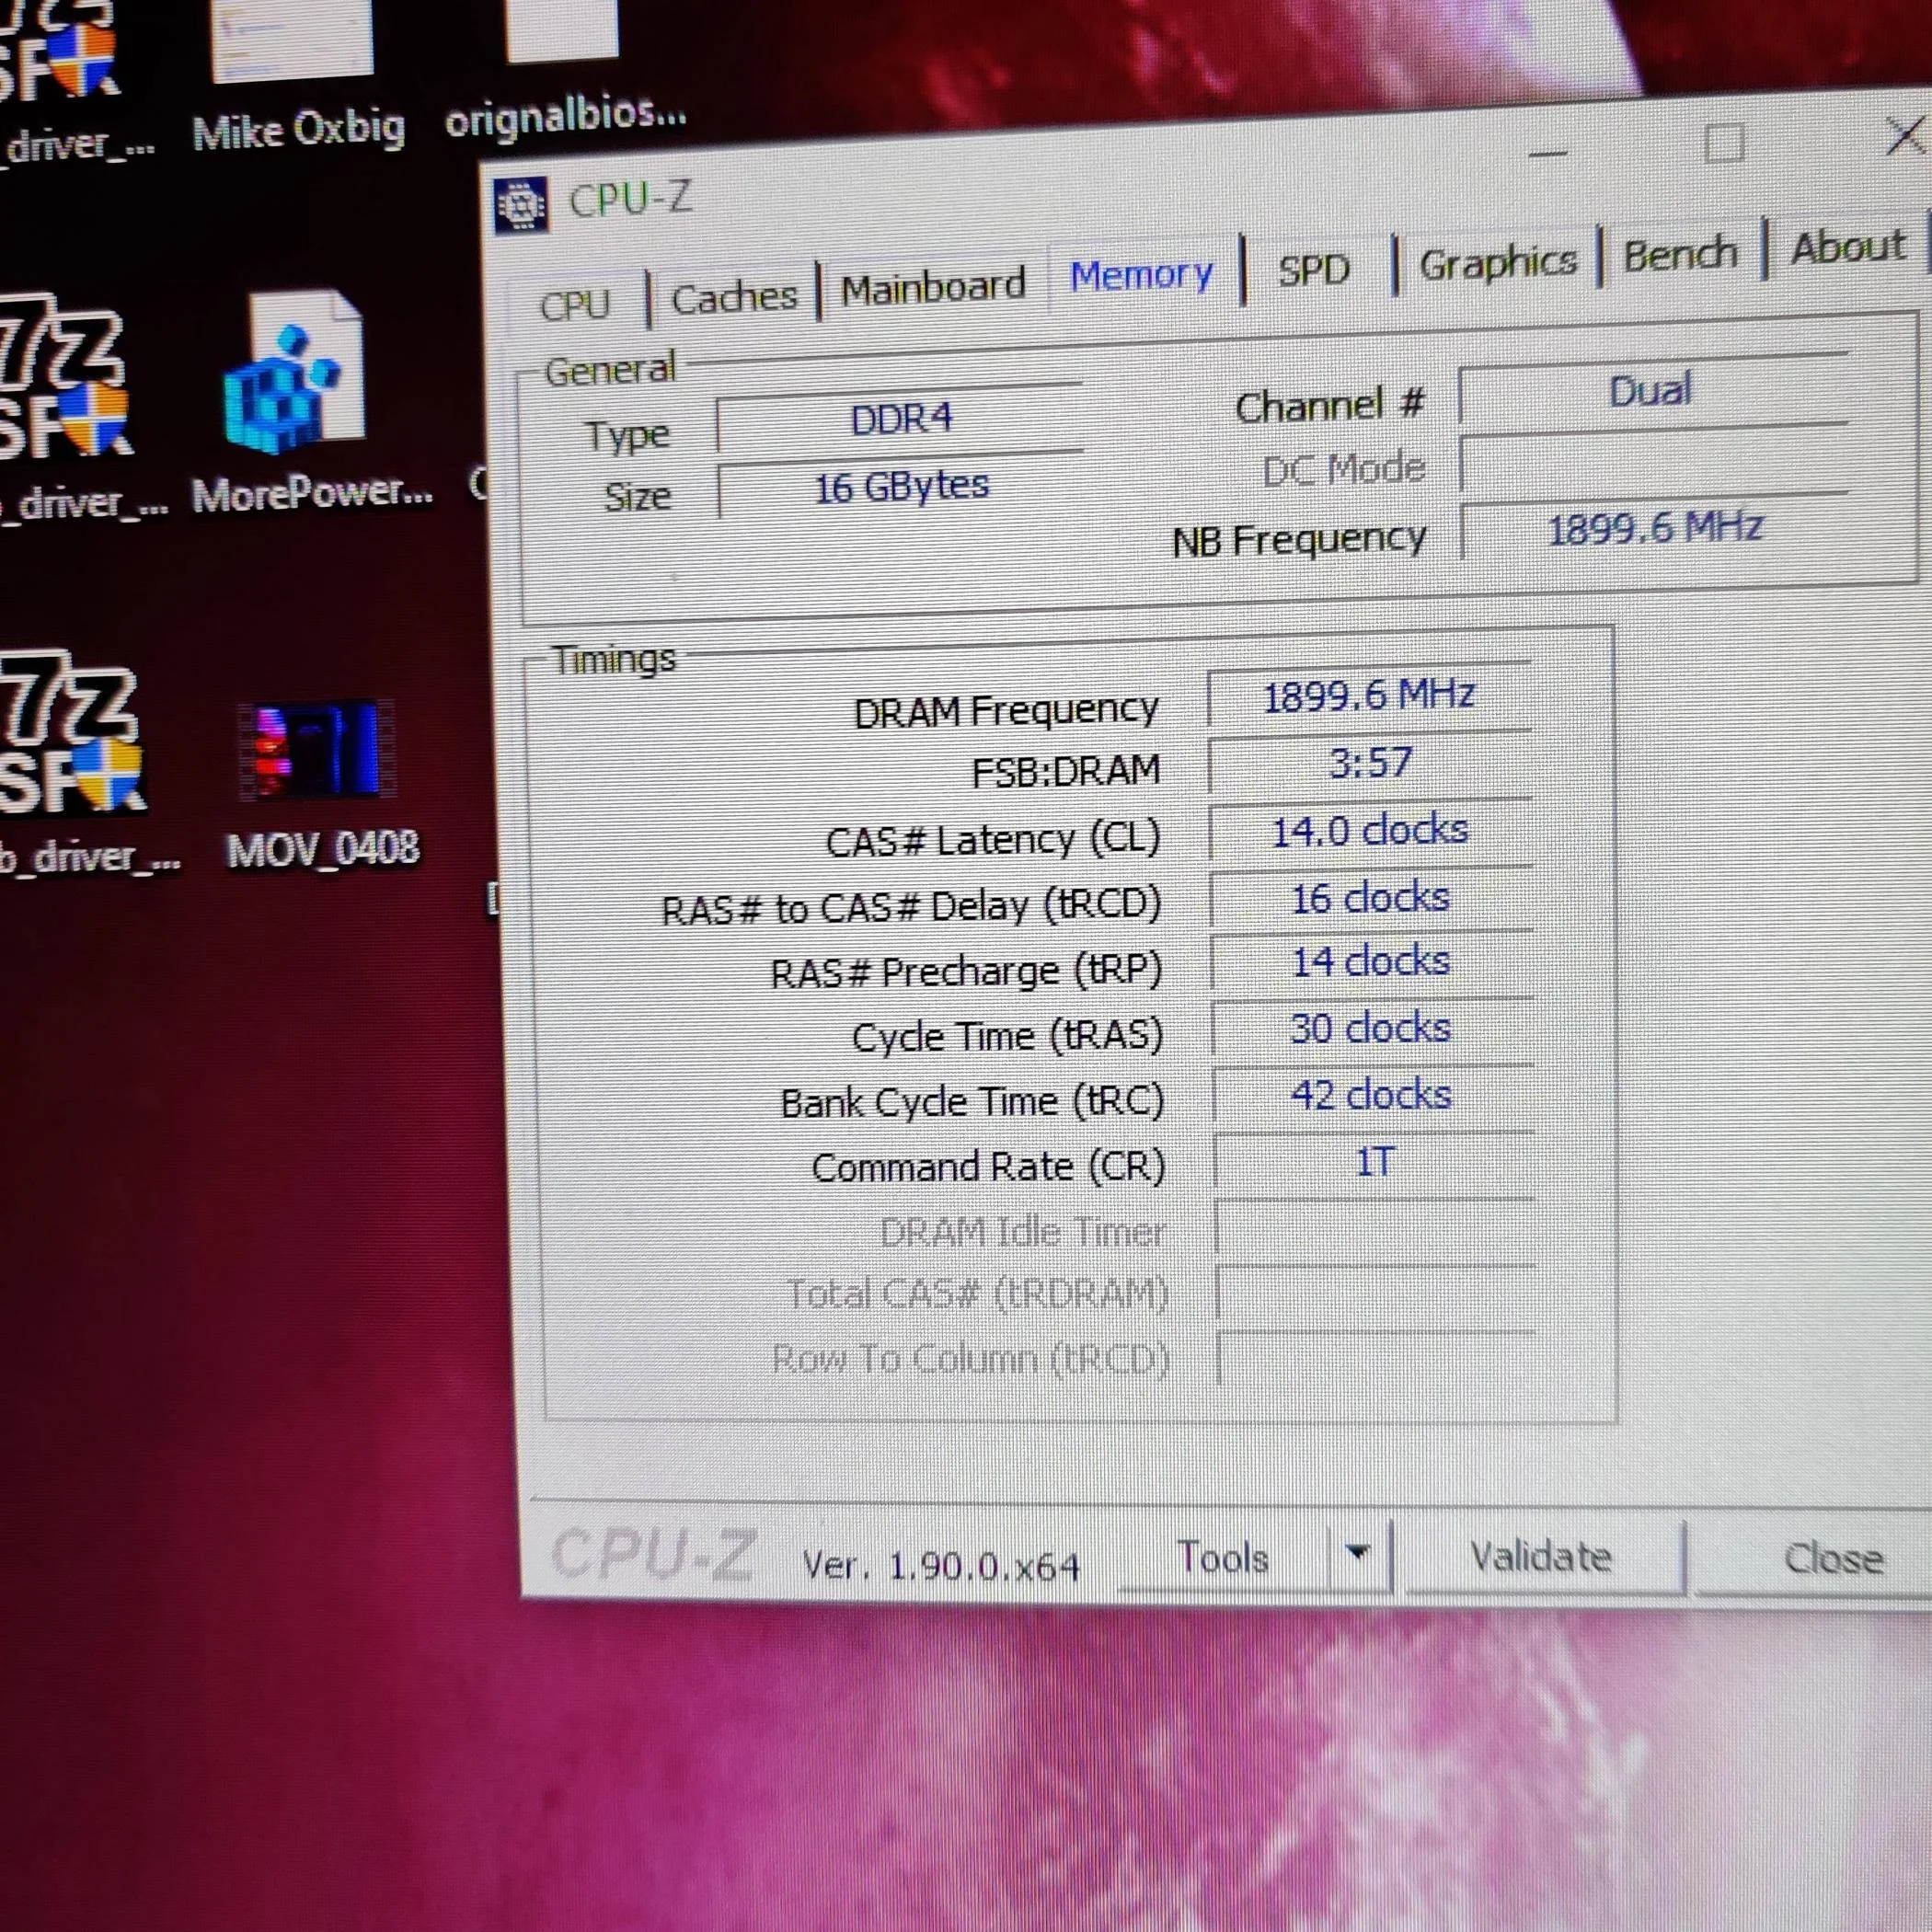Click the CPU-Z title bar app icon

coord(521,205)
